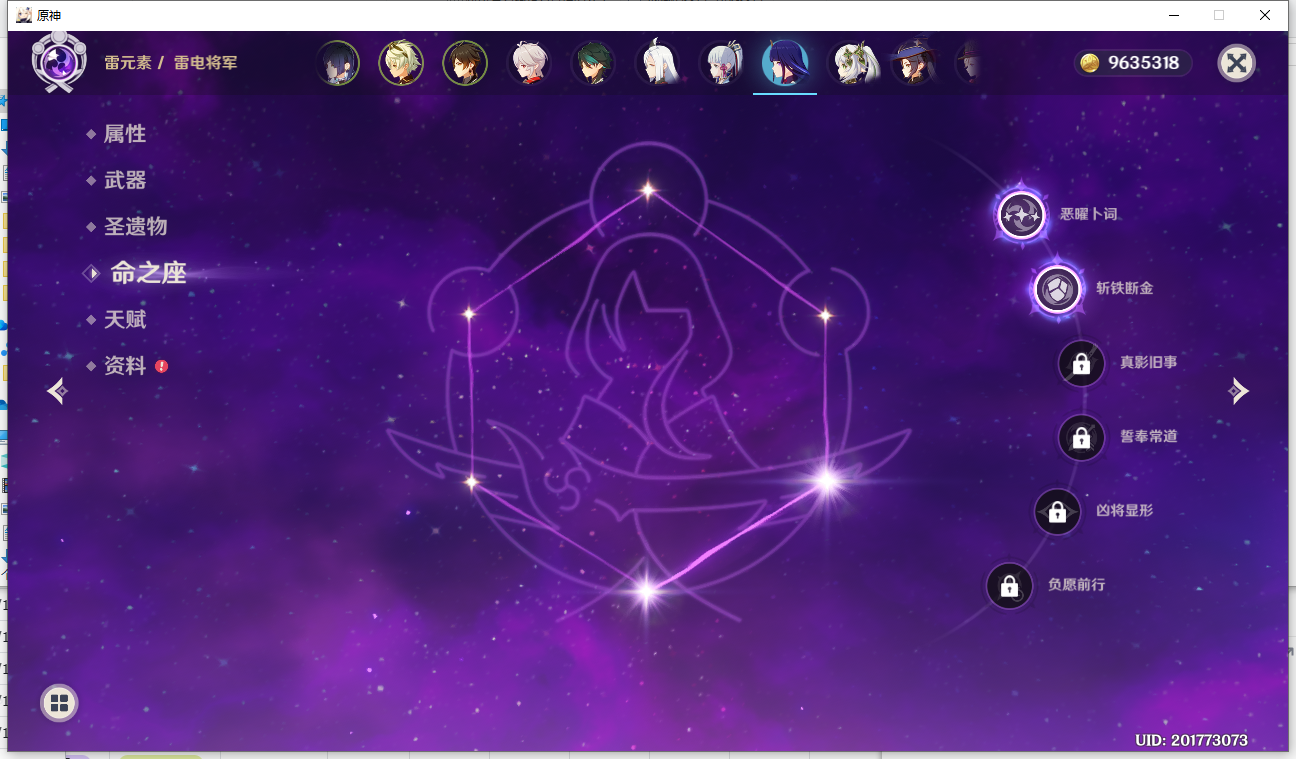Click the UID: 201773073 text
Screen dimensions: 1296x759
(x=1191, y=741)
